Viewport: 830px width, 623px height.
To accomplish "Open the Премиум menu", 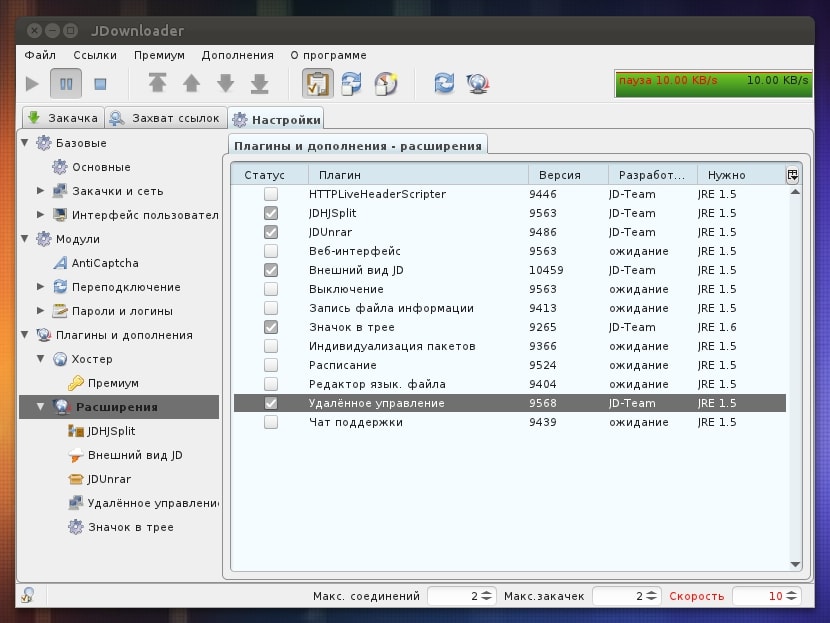I will point(159,55).
